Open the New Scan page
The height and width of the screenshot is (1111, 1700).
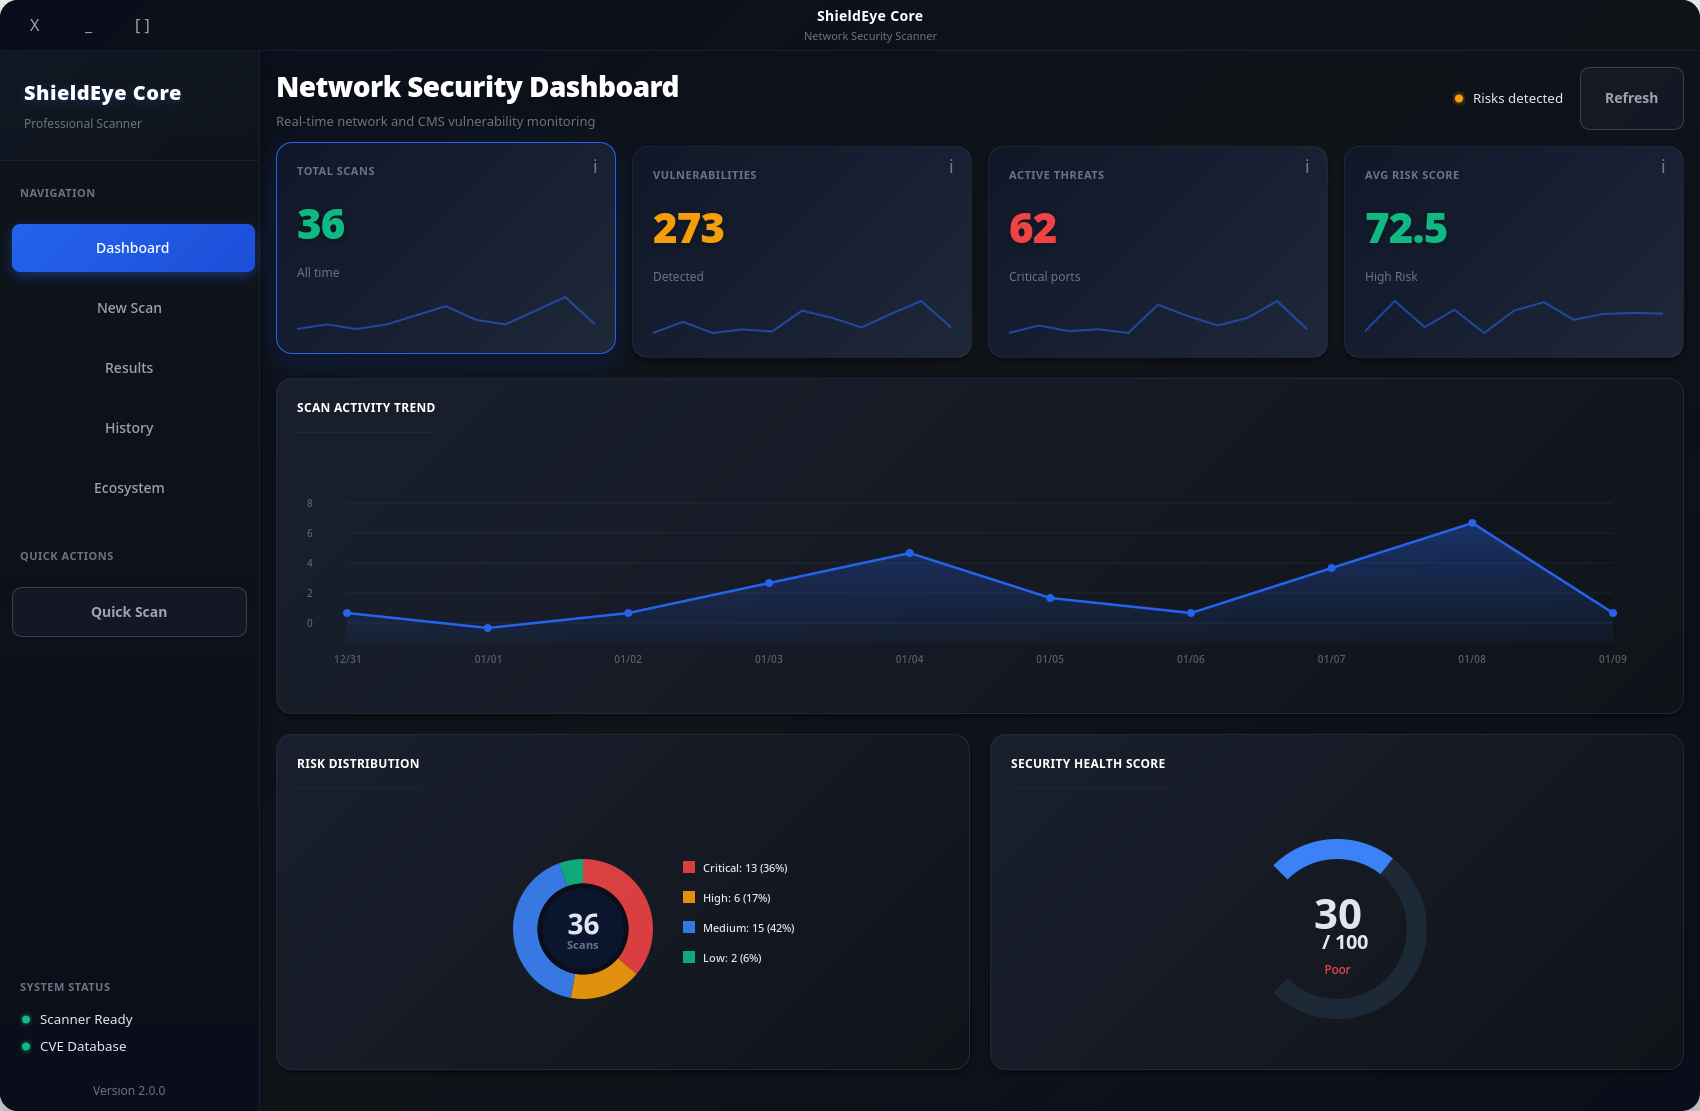[129, 308]
